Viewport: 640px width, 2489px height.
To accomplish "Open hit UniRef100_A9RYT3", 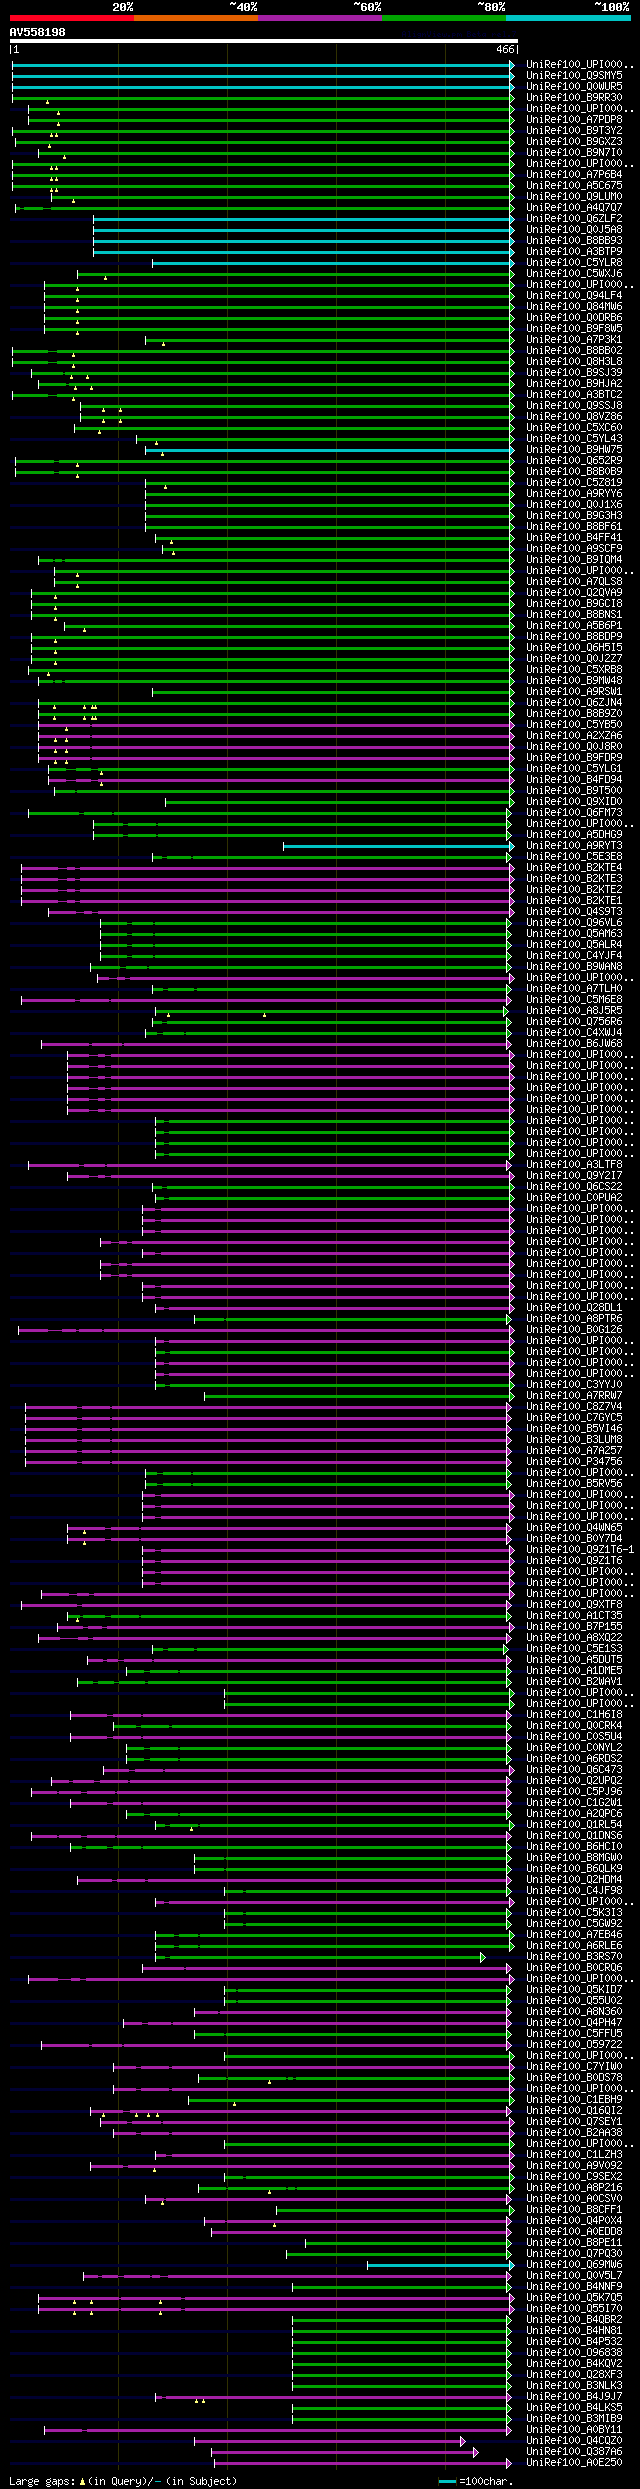I will point(574,845).
